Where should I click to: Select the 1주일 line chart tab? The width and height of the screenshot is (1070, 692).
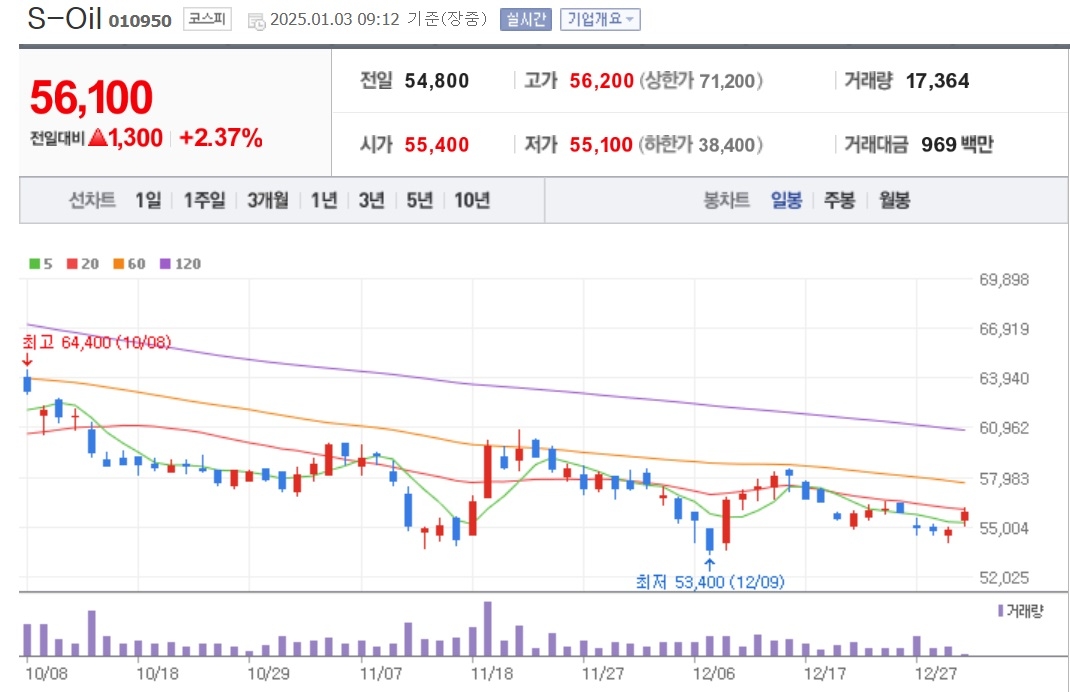point(204,200)
